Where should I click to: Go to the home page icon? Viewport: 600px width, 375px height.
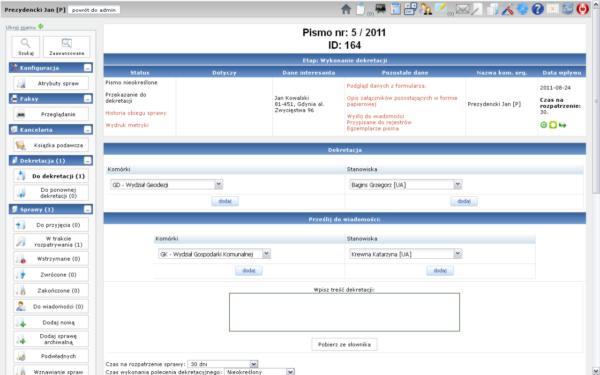[346, 9]
